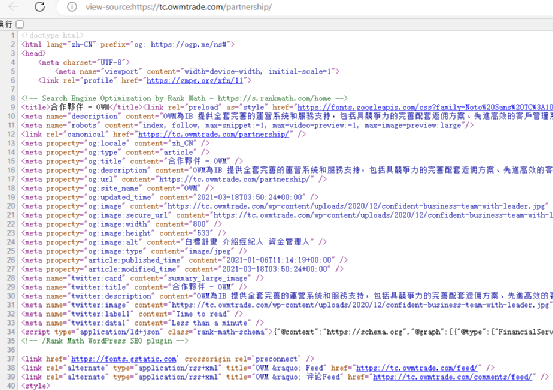This screenshot has width=553, height=390.
Task: Click the og:locale meta property line
Action: 115,143
